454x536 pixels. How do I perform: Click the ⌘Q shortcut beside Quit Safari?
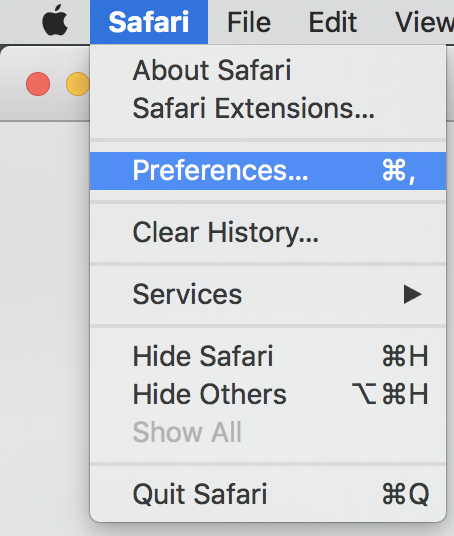pos(405,494)
